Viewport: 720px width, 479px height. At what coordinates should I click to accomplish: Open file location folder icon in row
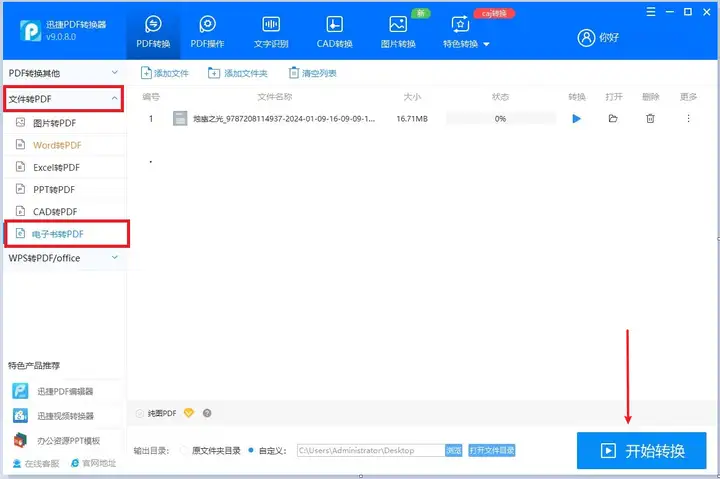[x=613, y=119]
